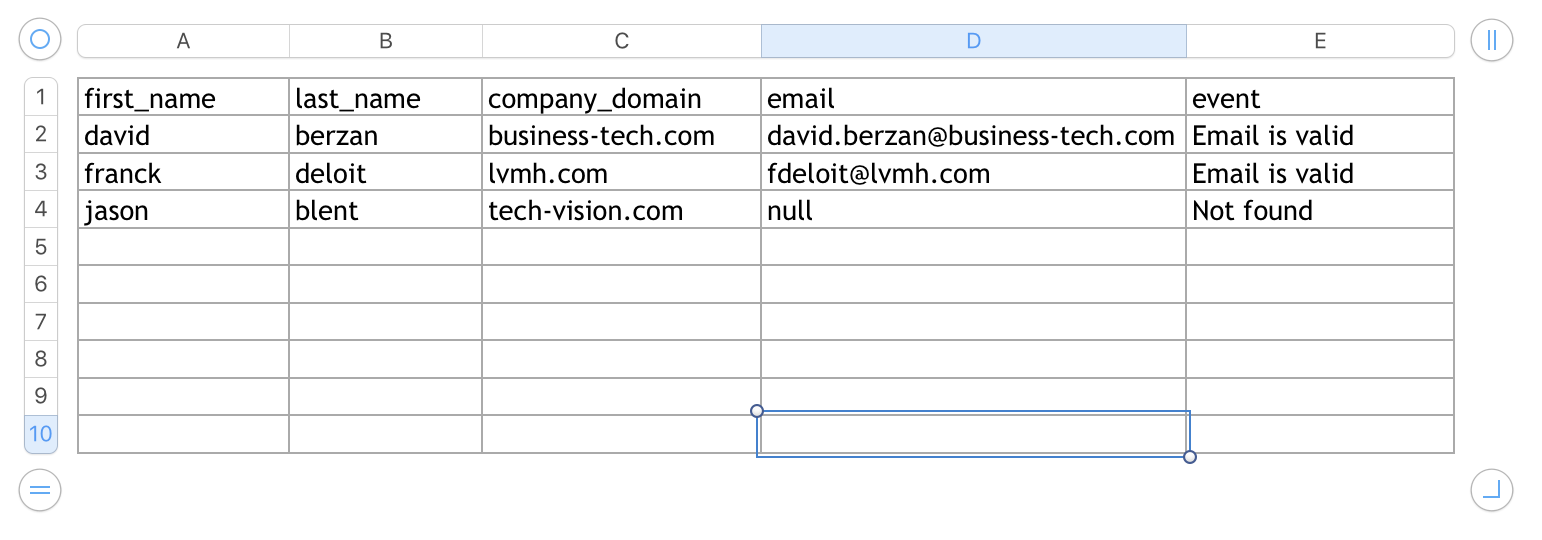The image size is (1542, 540).
Task: Select the cell containing tech-vision.com
Action: click(622, 210)
